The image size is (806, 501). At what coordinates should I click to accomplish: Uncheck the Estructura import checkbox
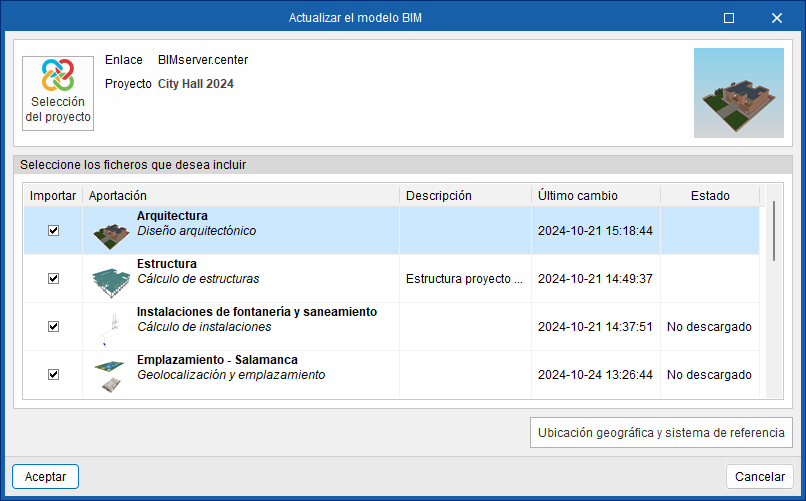point(54,279)
